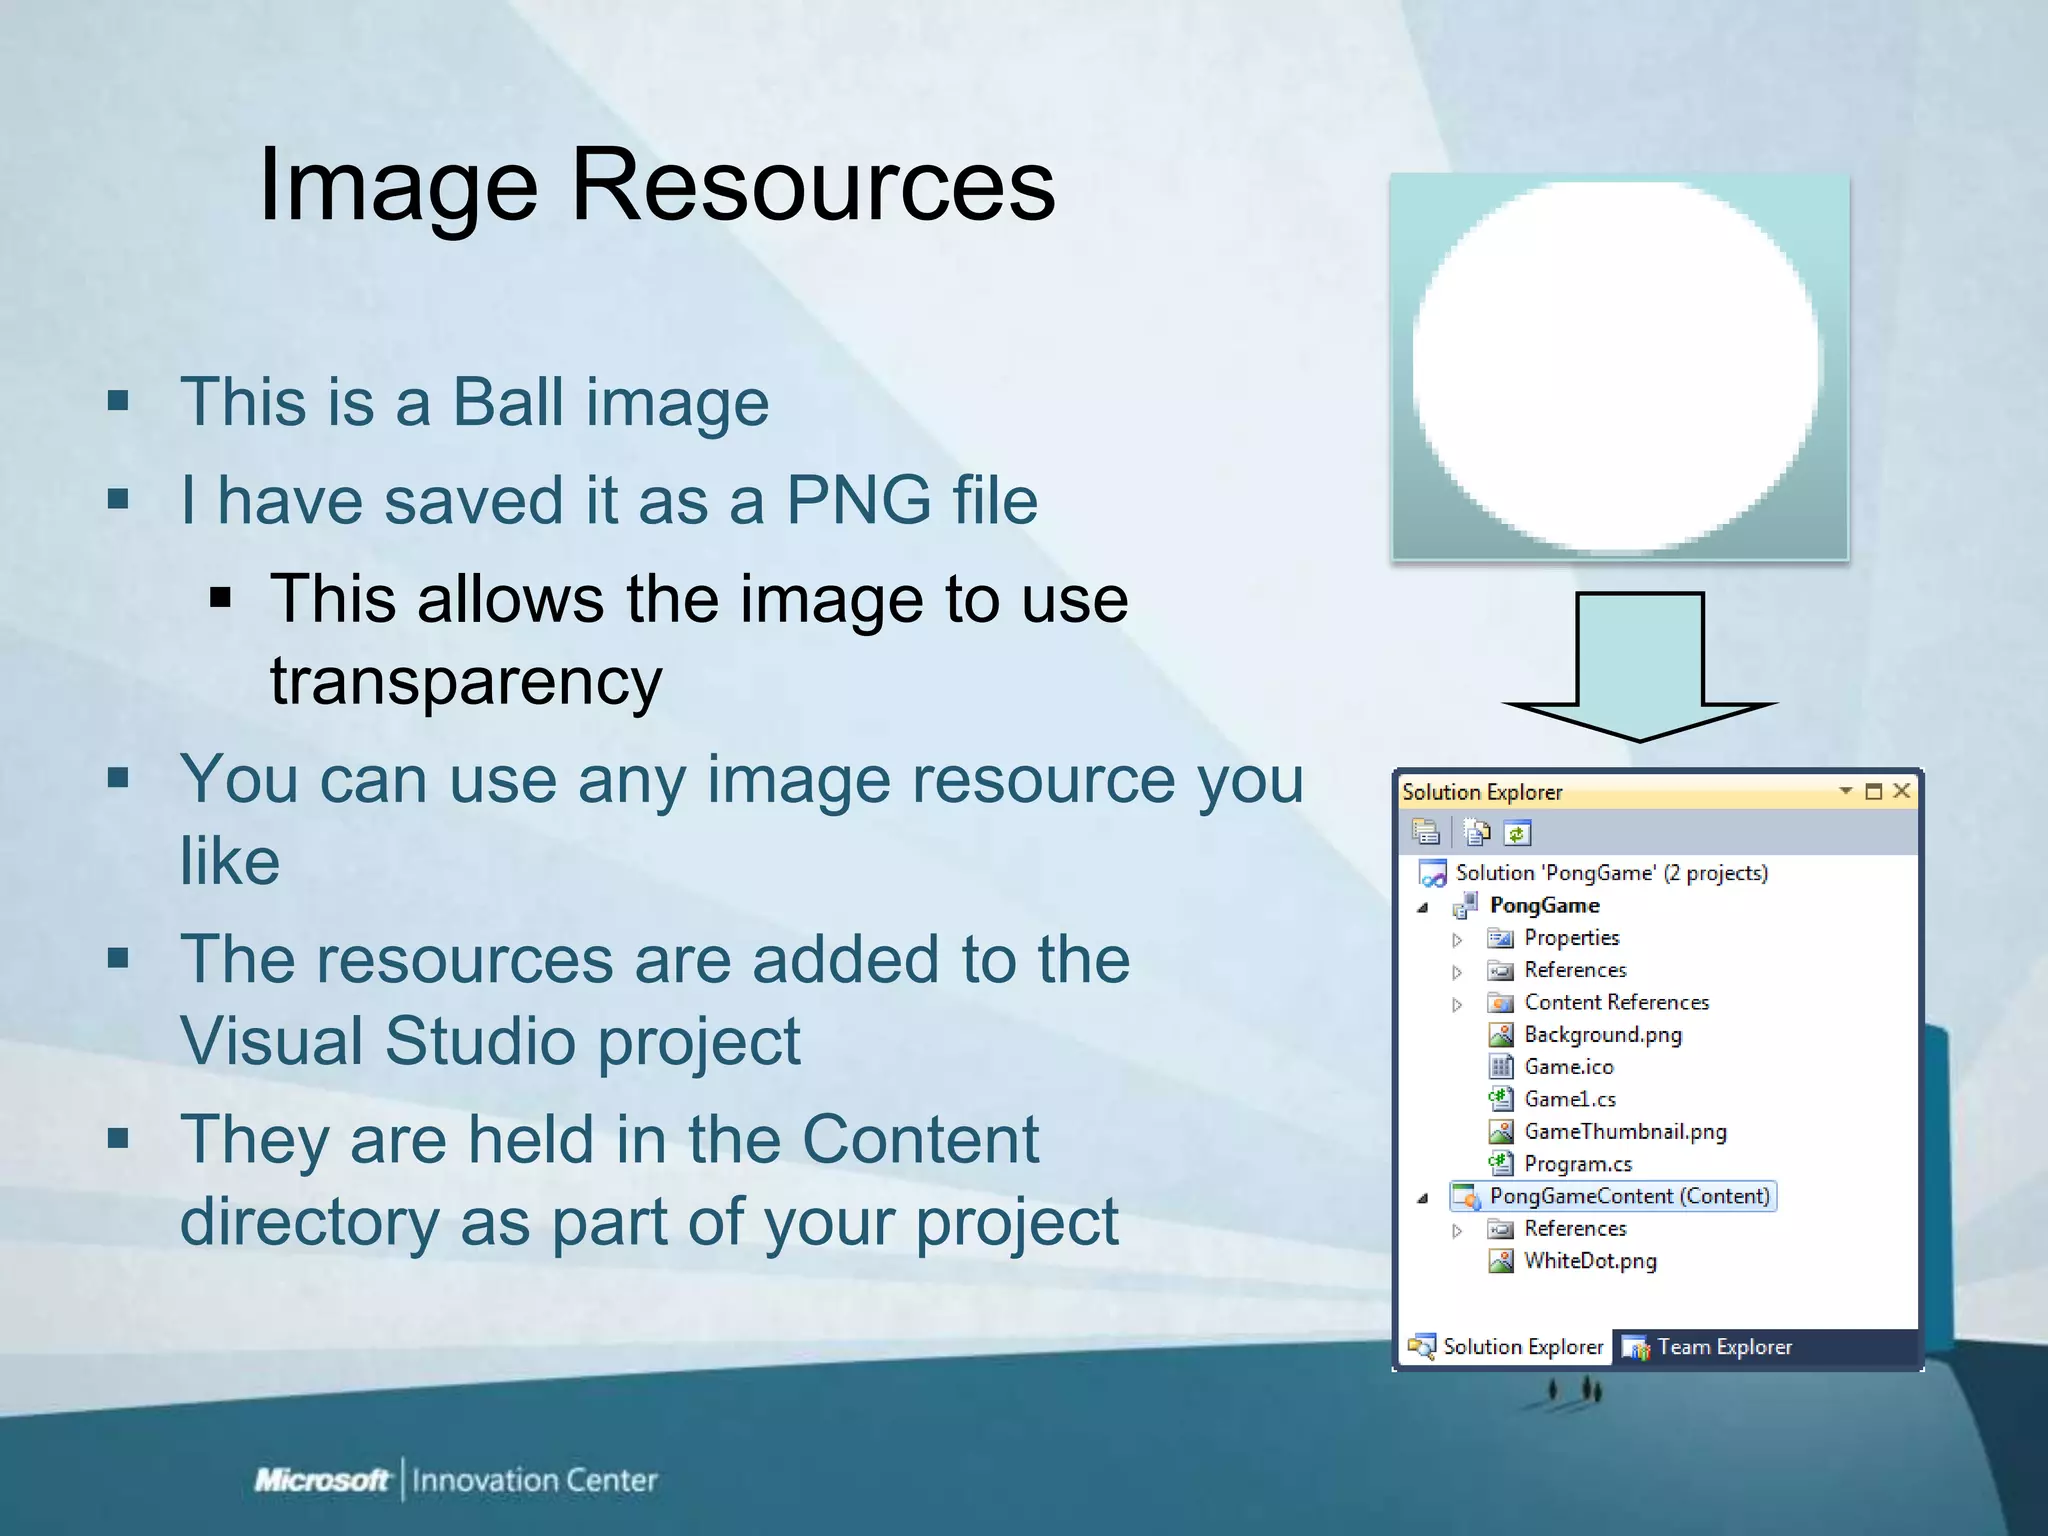This screenshot has height=1536, width=2048.
Task: Click 'I have saved it as a PNG file' text
Action: pos(609,500)
